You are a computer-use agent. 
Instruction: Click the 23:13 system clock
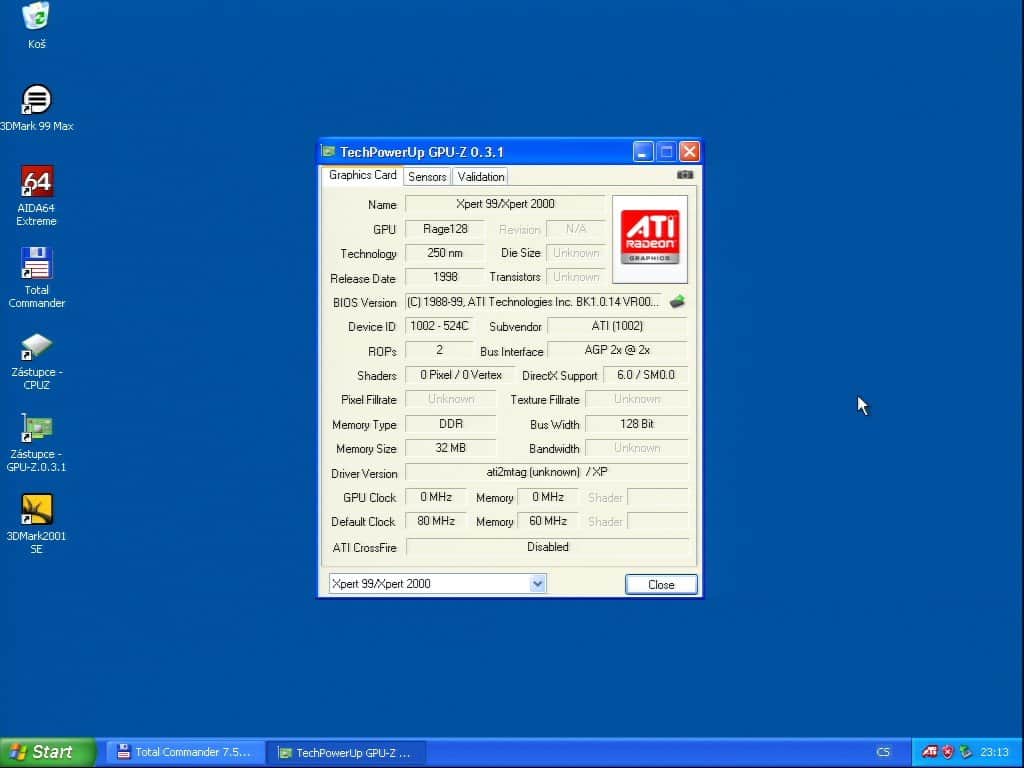point(995,752)
